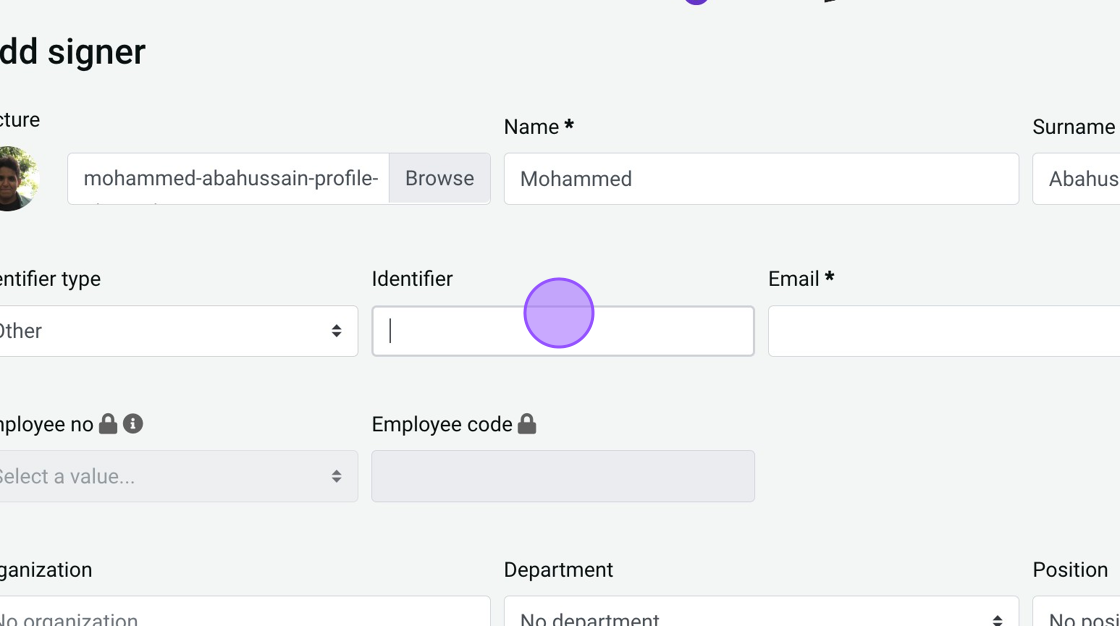The width and height of the screenshot is (1120, 626).
Task: Click the Department label text
Action: [558, 570]
